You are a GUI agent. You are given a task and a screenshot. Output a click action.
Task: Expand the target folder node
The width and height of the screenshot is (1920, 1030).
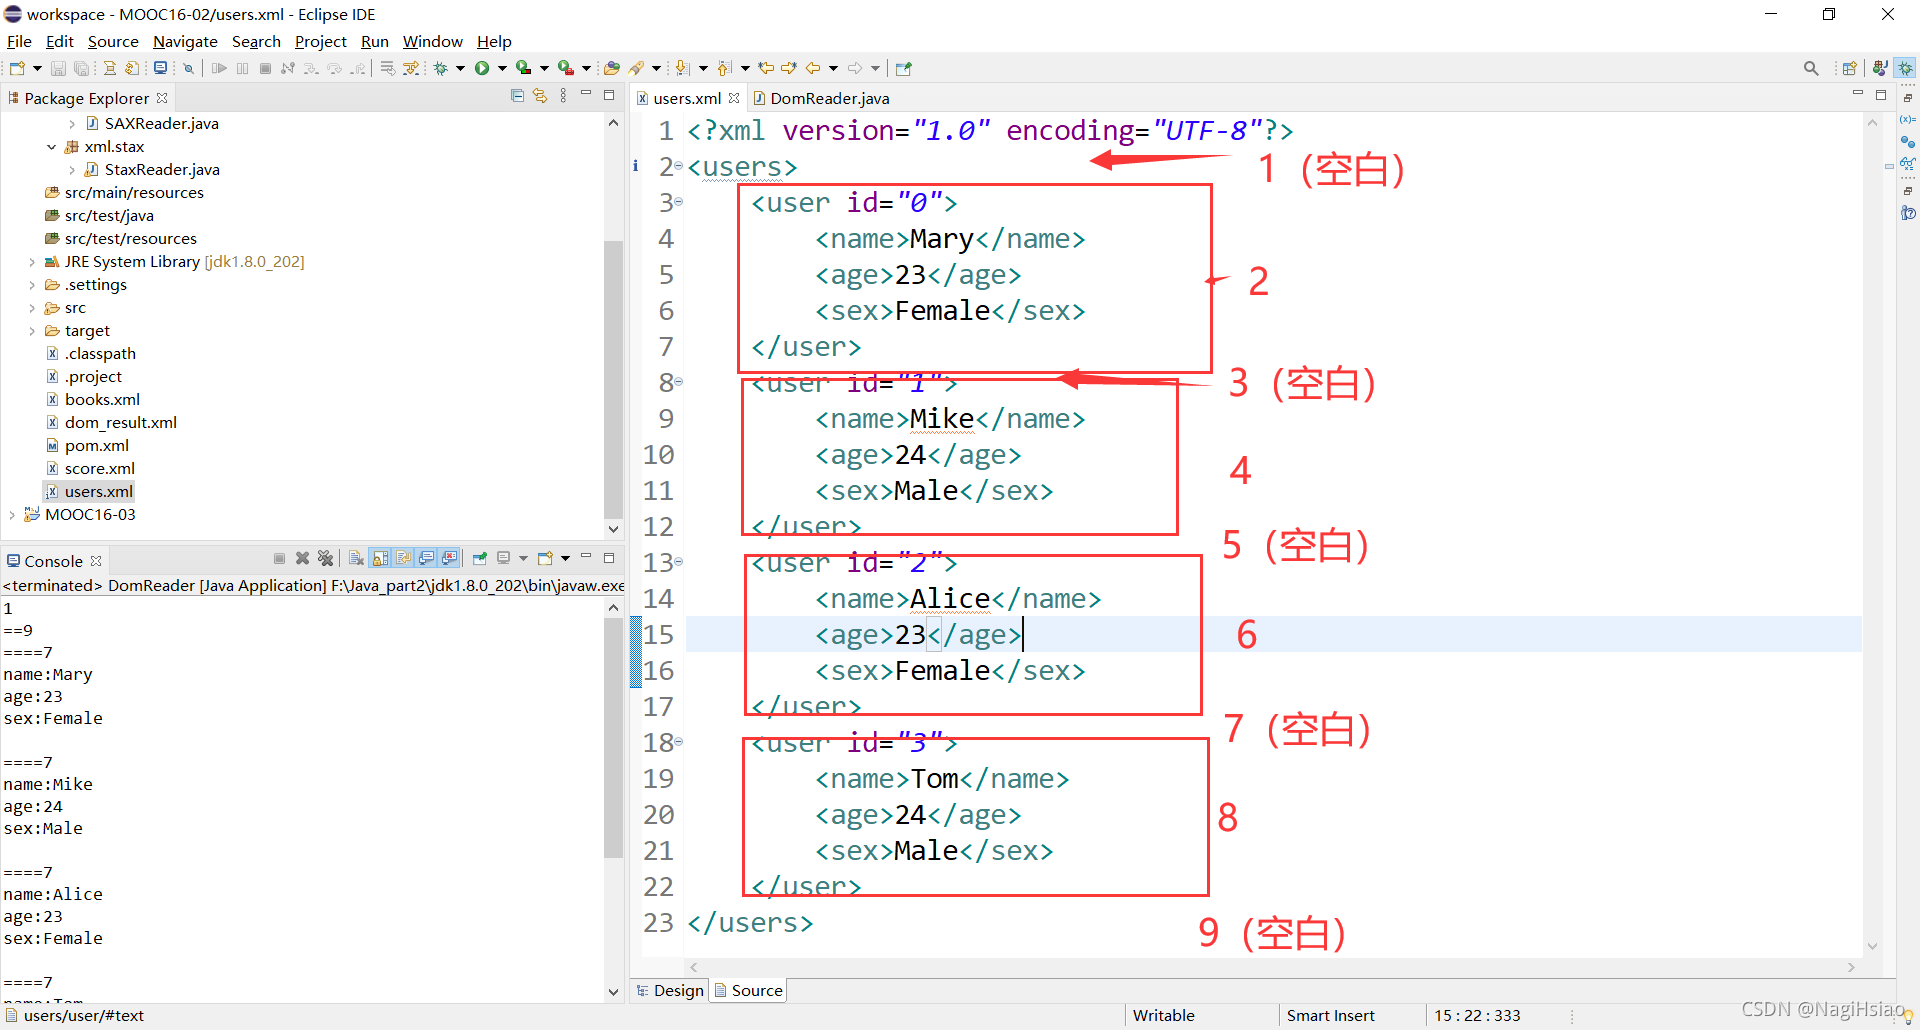coord(32,331)
